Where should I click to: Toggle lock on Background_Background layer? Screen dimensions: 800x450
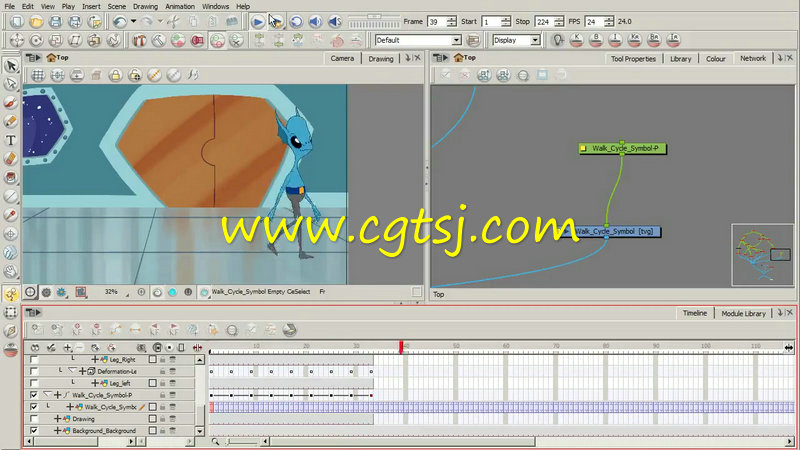[x=163, y=431]
